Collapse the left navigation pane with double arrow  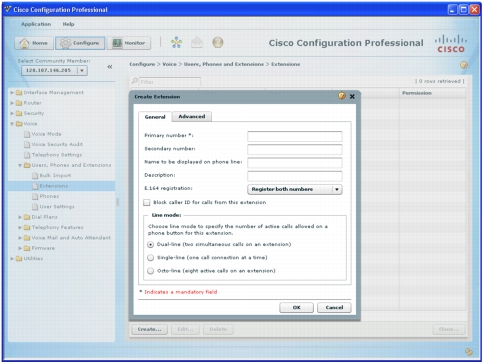click(x=110, y=67)
